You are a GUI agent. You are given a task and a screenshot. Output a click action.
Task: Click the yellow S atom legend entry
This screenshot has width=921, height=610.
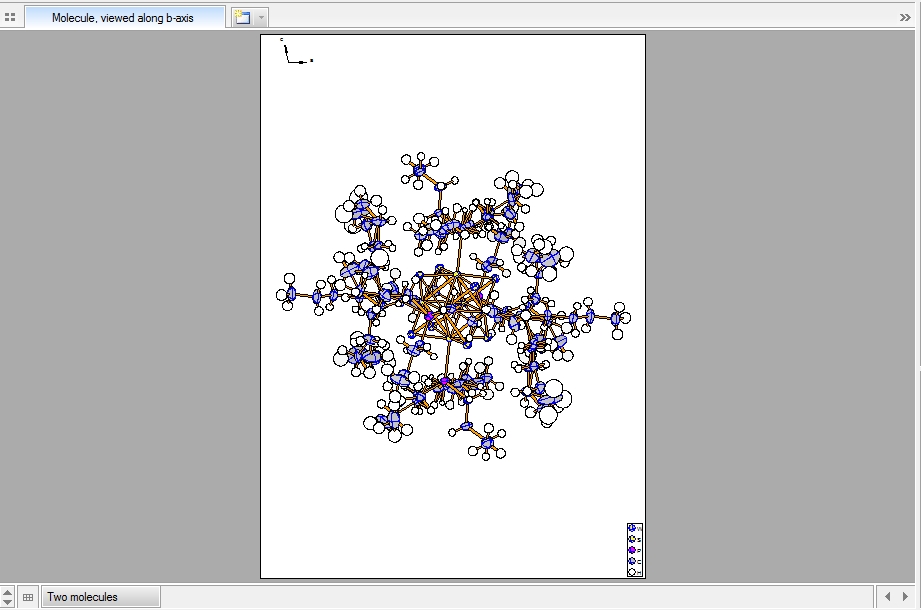coord(632,539)
